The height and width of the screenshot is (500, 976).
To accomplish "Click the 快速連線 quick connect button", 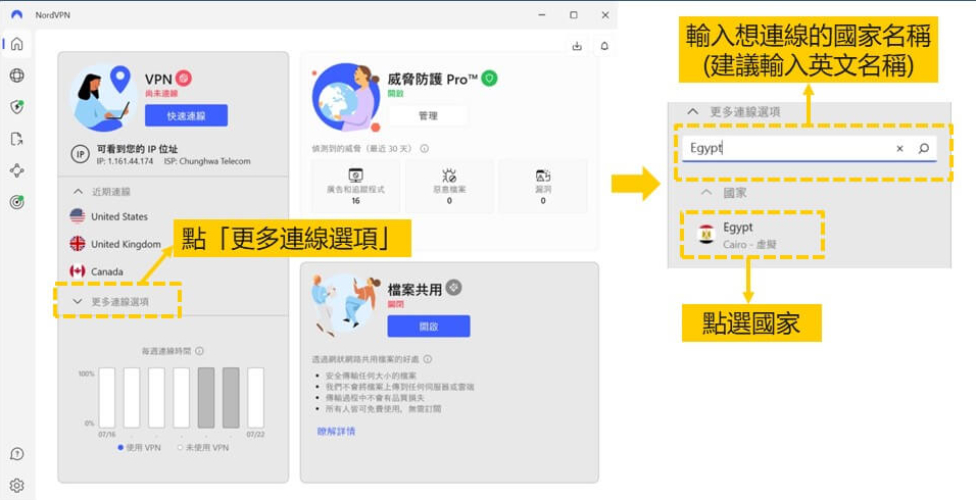I will pos(186,116).
